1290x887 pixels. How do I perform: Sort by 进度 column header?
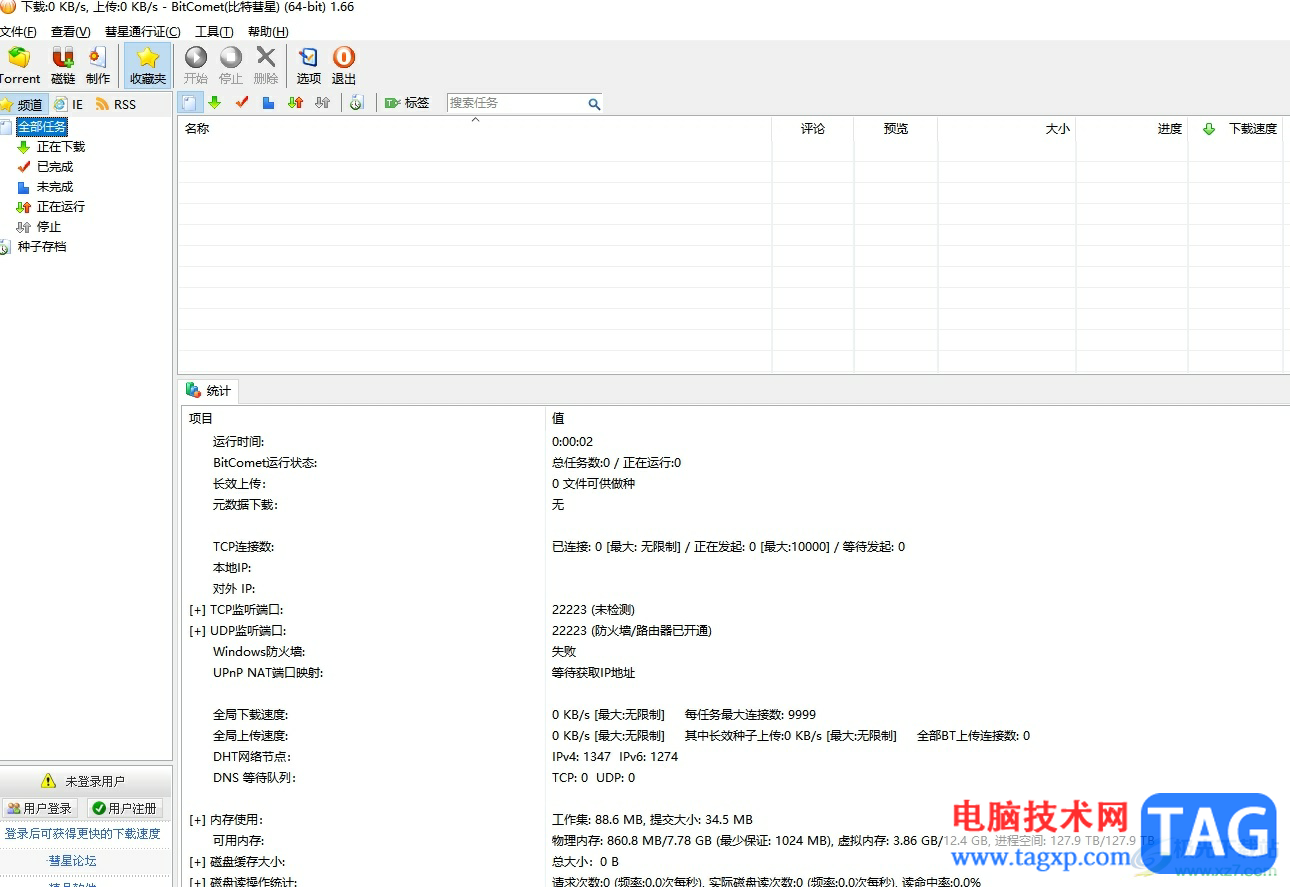click(1132, 128)
